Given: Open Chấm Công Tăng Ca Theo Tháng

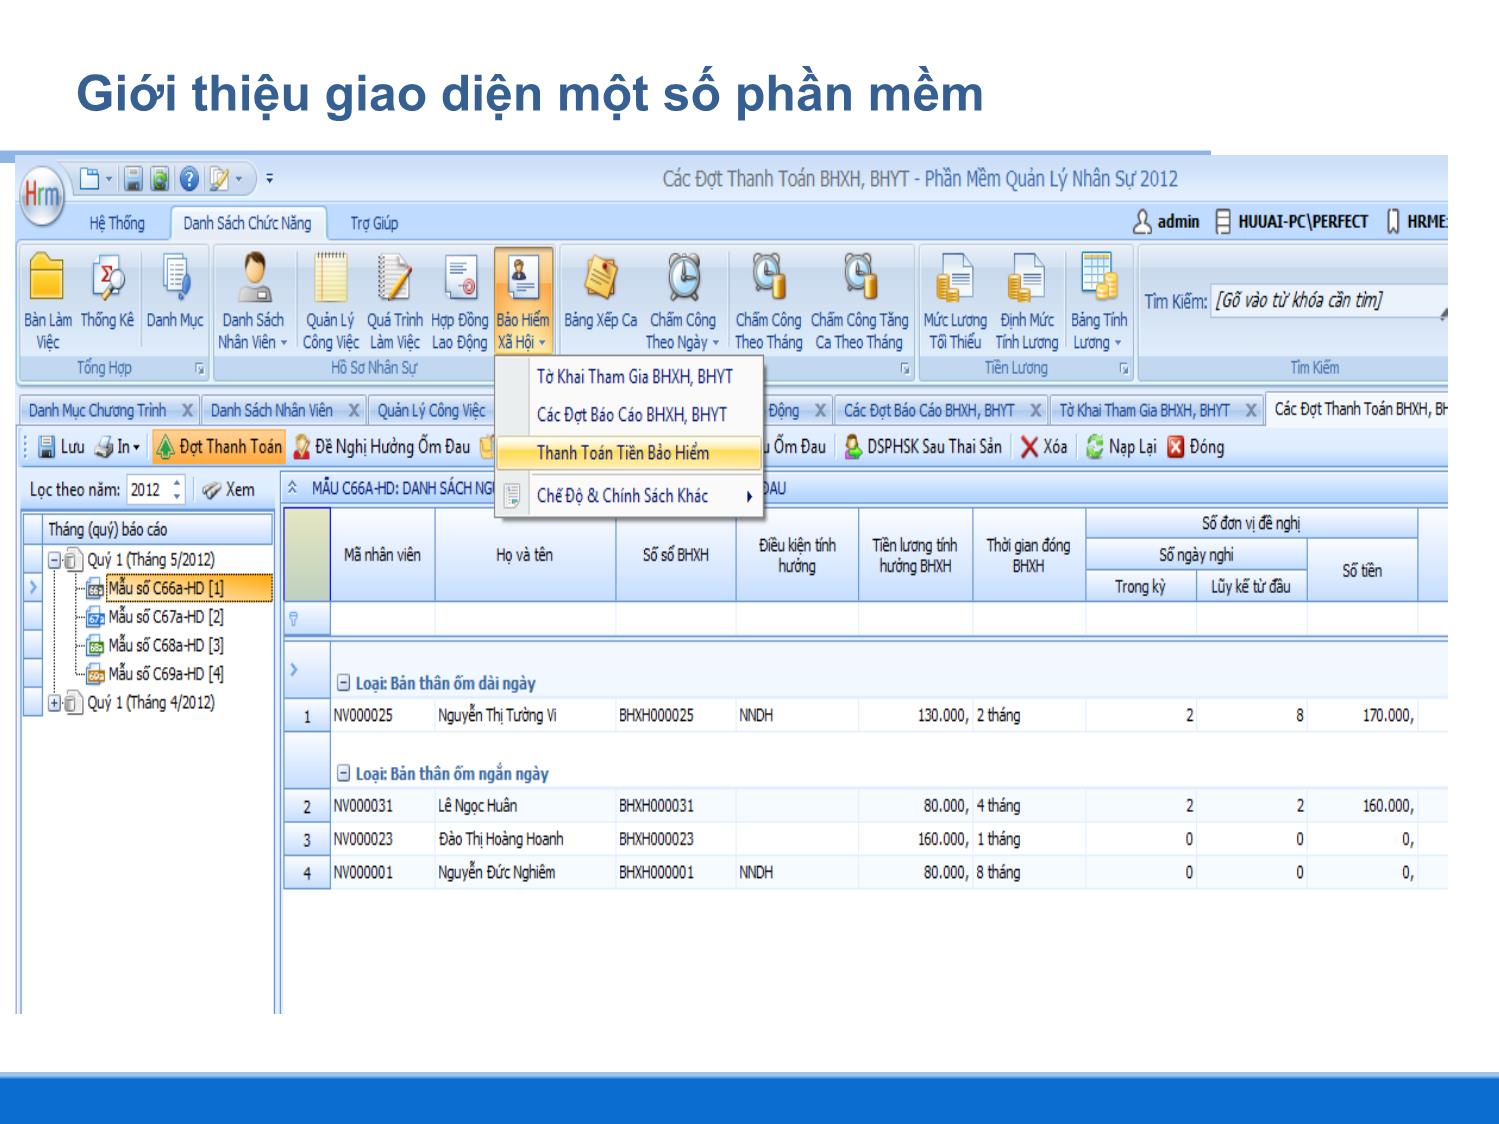Looking at the screenshot, I should [859, 300].
